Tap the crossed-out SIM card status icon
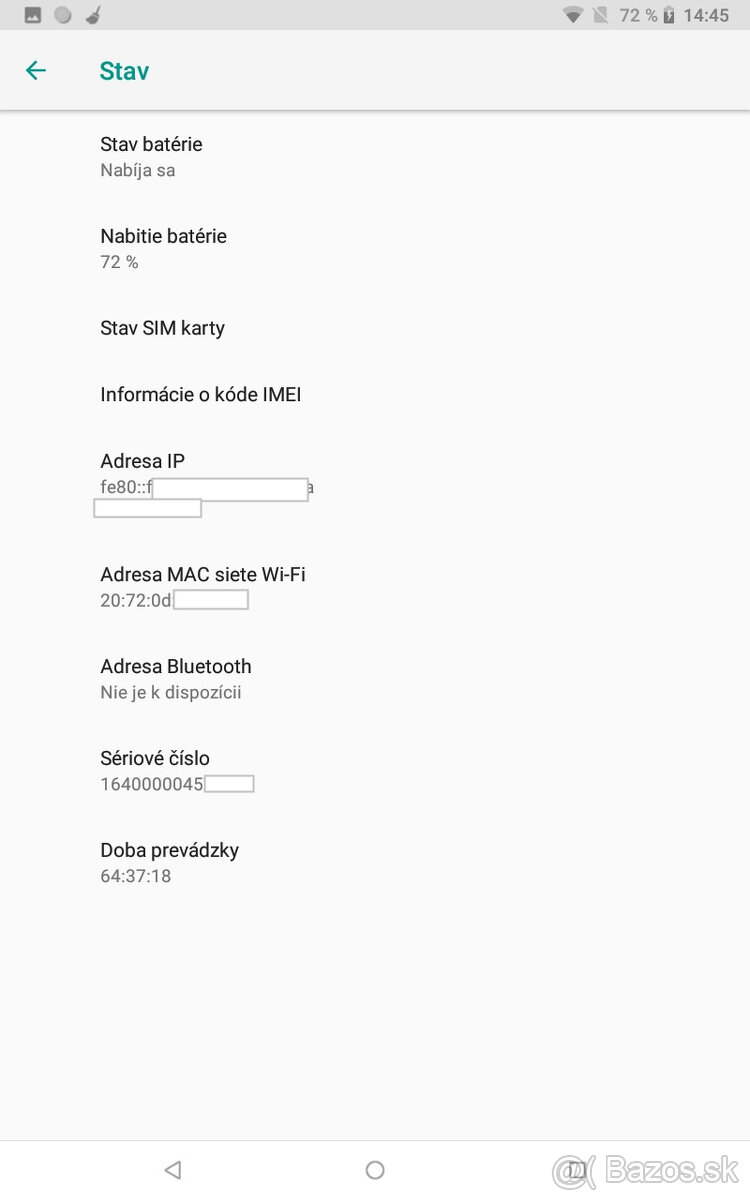This screenshot has width=750, height=1200. (600, 14)
